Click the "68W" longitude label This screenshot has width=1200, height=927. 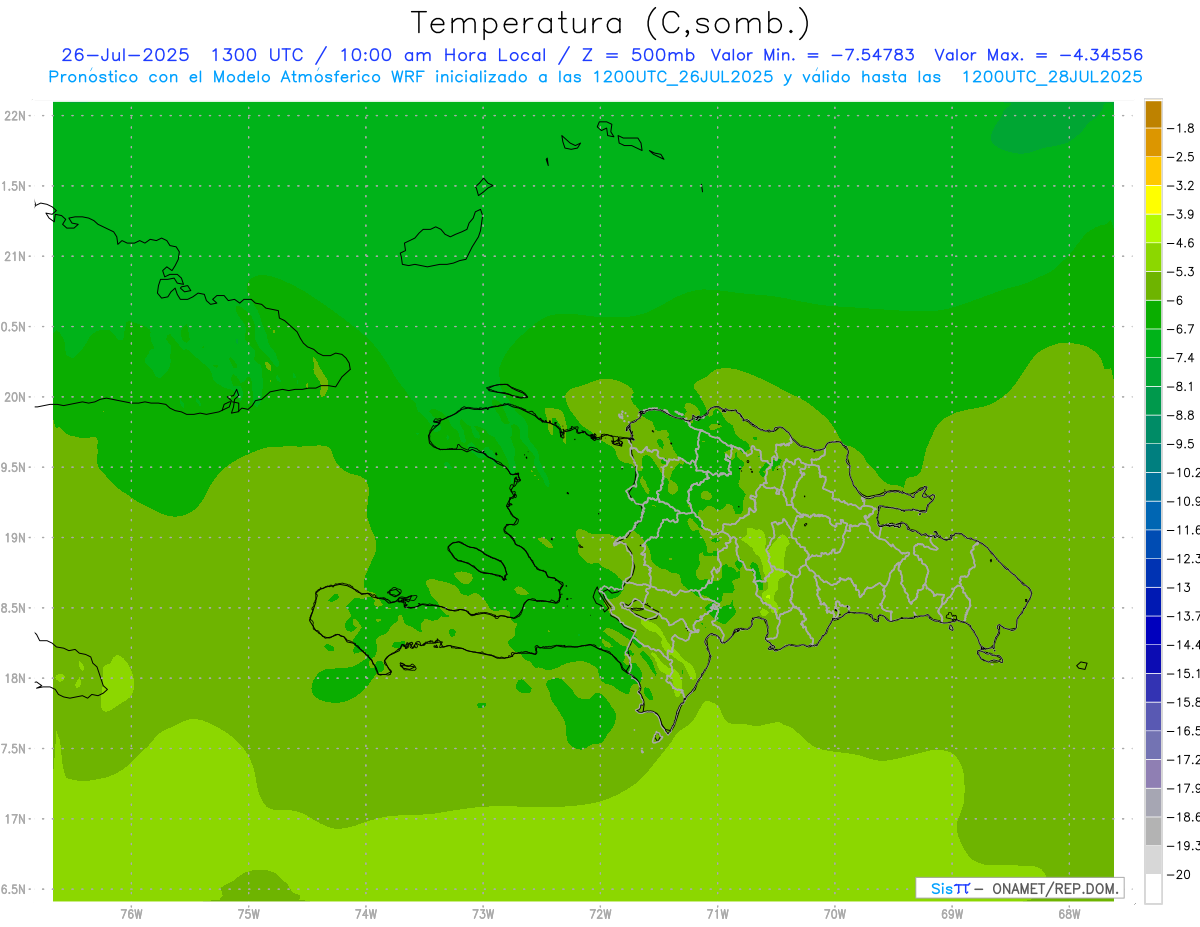click(1069, 913)
